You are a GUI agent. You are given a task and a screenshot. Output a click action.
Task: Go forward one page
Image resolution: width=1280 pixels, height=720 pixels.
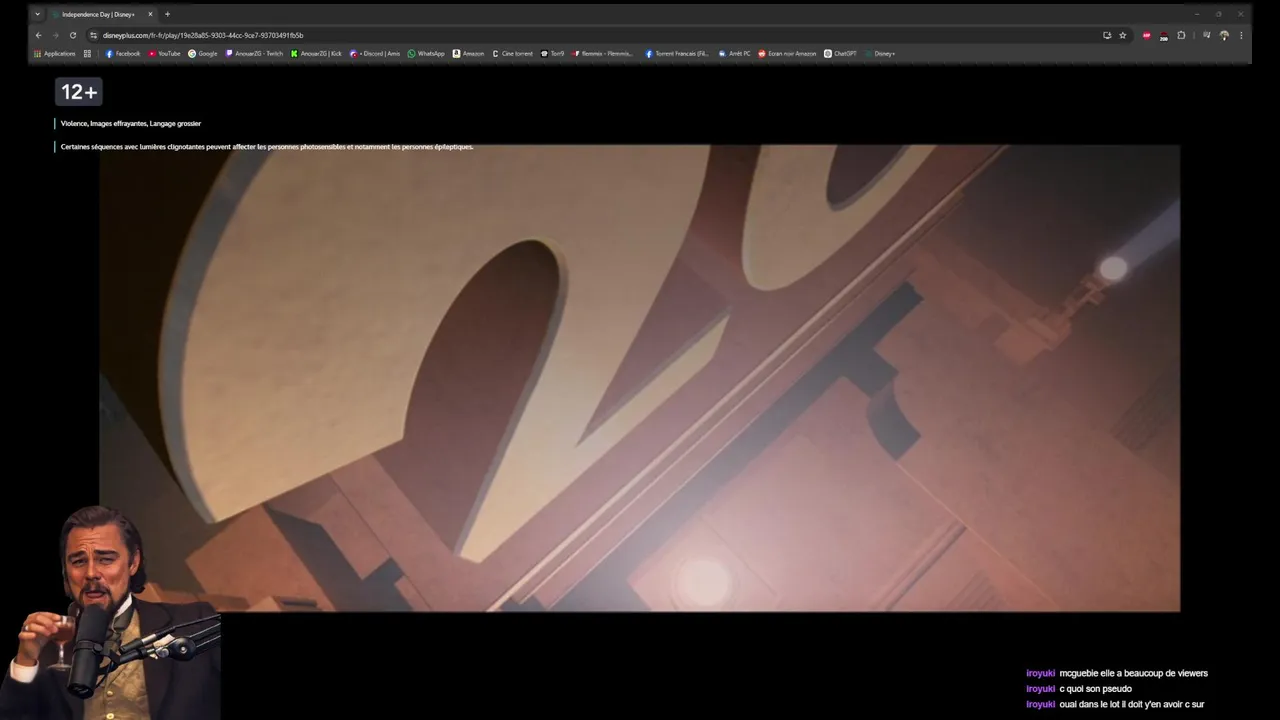[x=55, y=35]
